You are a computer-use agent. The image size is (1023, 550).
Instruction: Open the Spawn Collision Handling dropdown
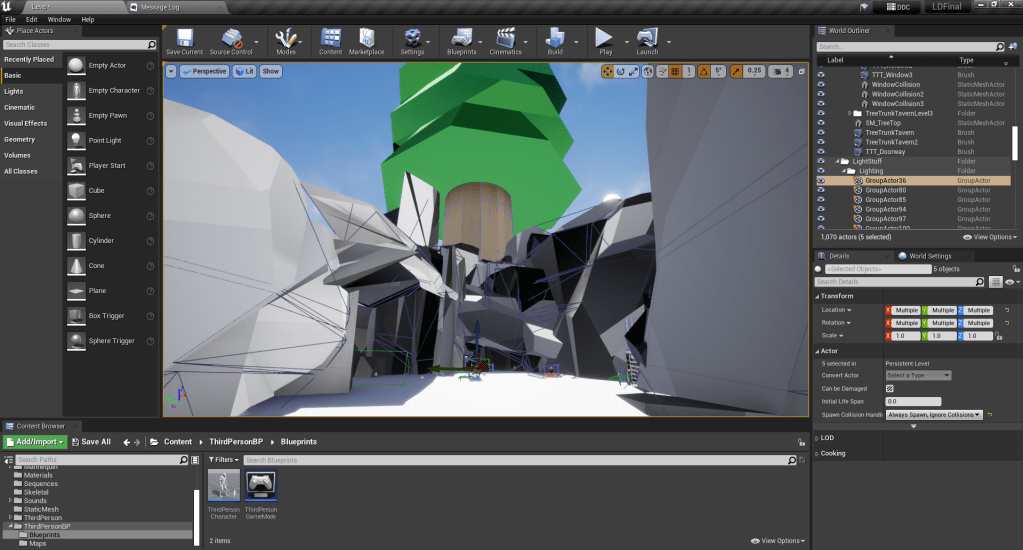pyautogui.click(x=934, y=414)
